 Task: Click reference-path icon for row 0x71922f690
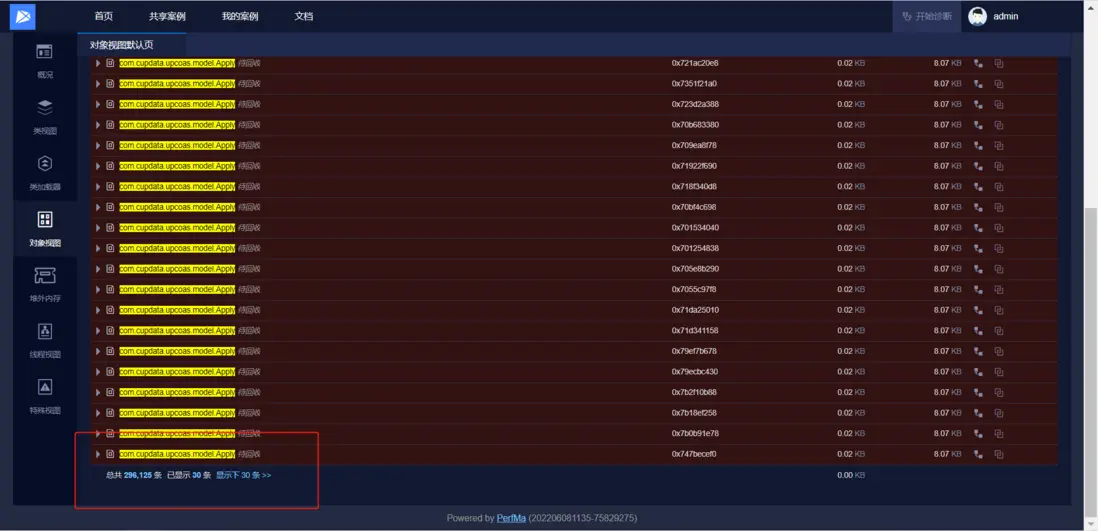click(978, 167)
